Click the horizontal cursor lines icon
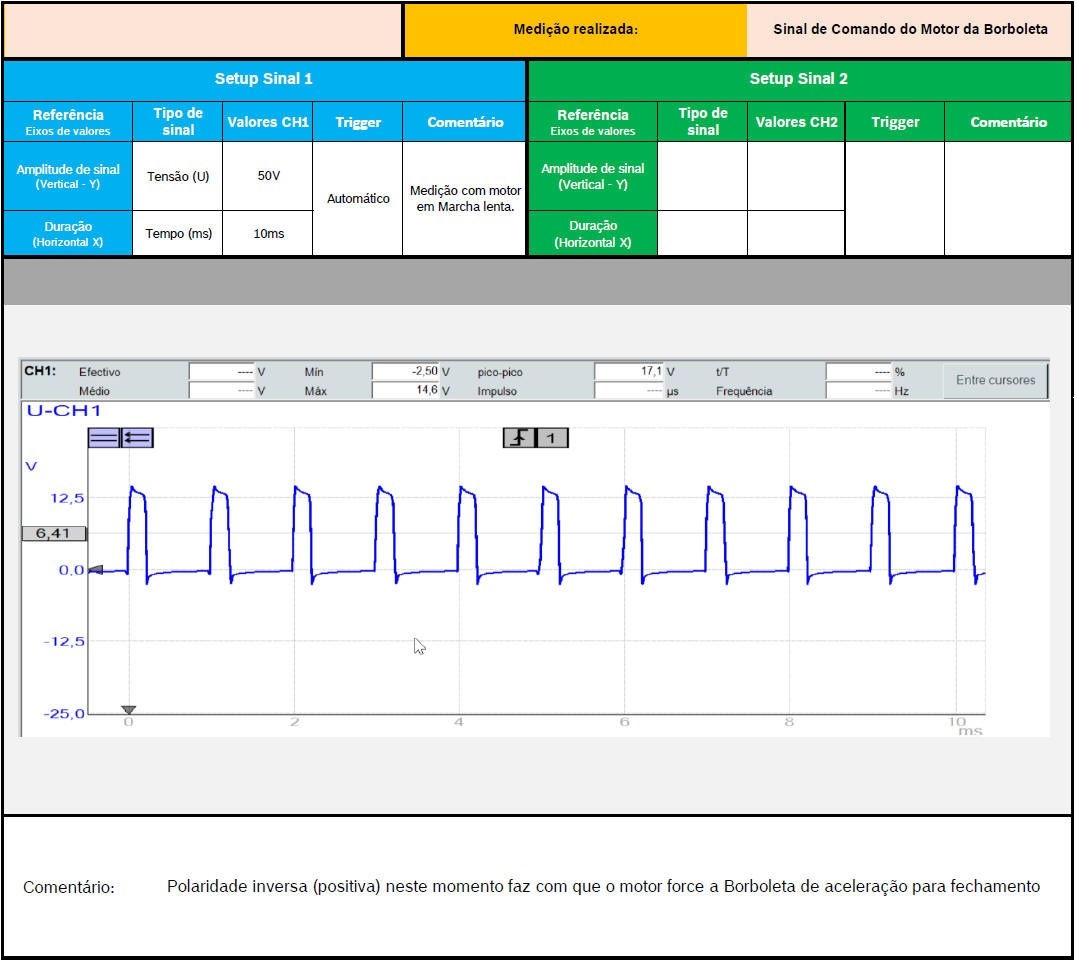The image size is (1077, 961). coord(104,437)
